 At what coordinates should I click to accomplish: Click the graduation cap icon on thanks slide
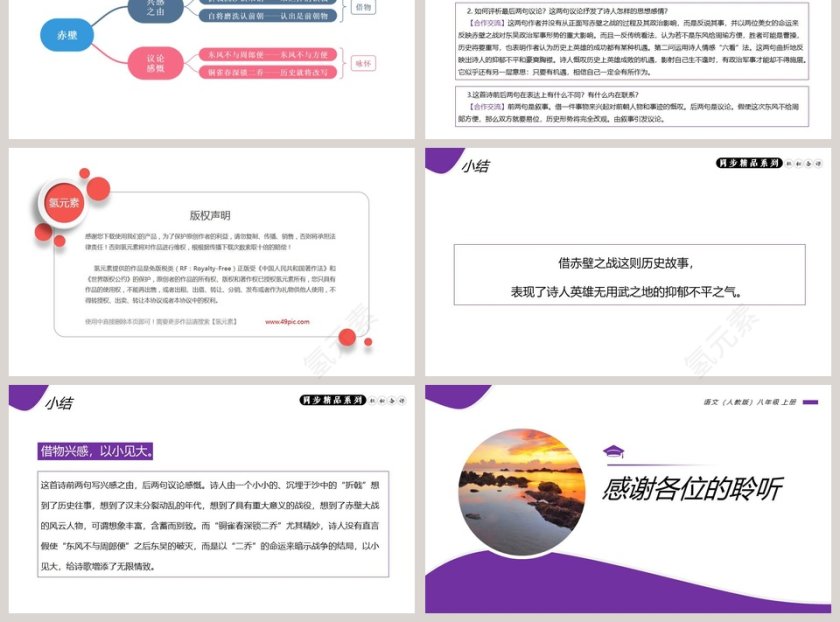(615, 450)
